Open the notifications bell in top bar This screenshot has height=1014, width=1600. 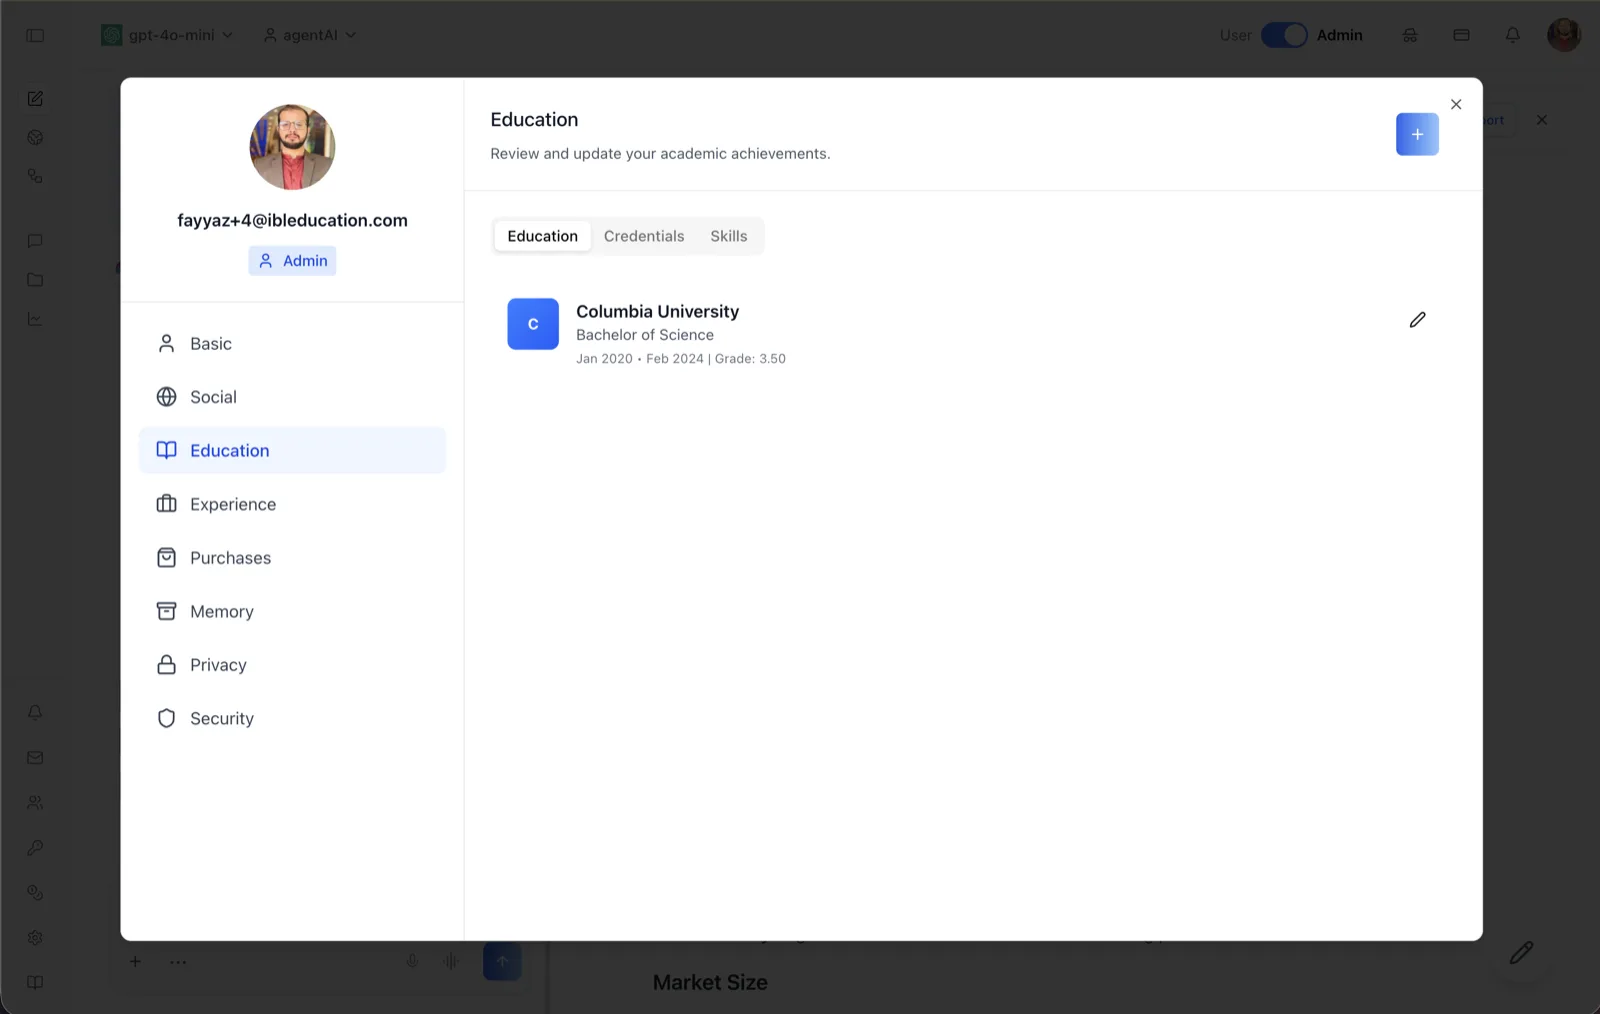pyautogui.click(x=1512, y=35)
